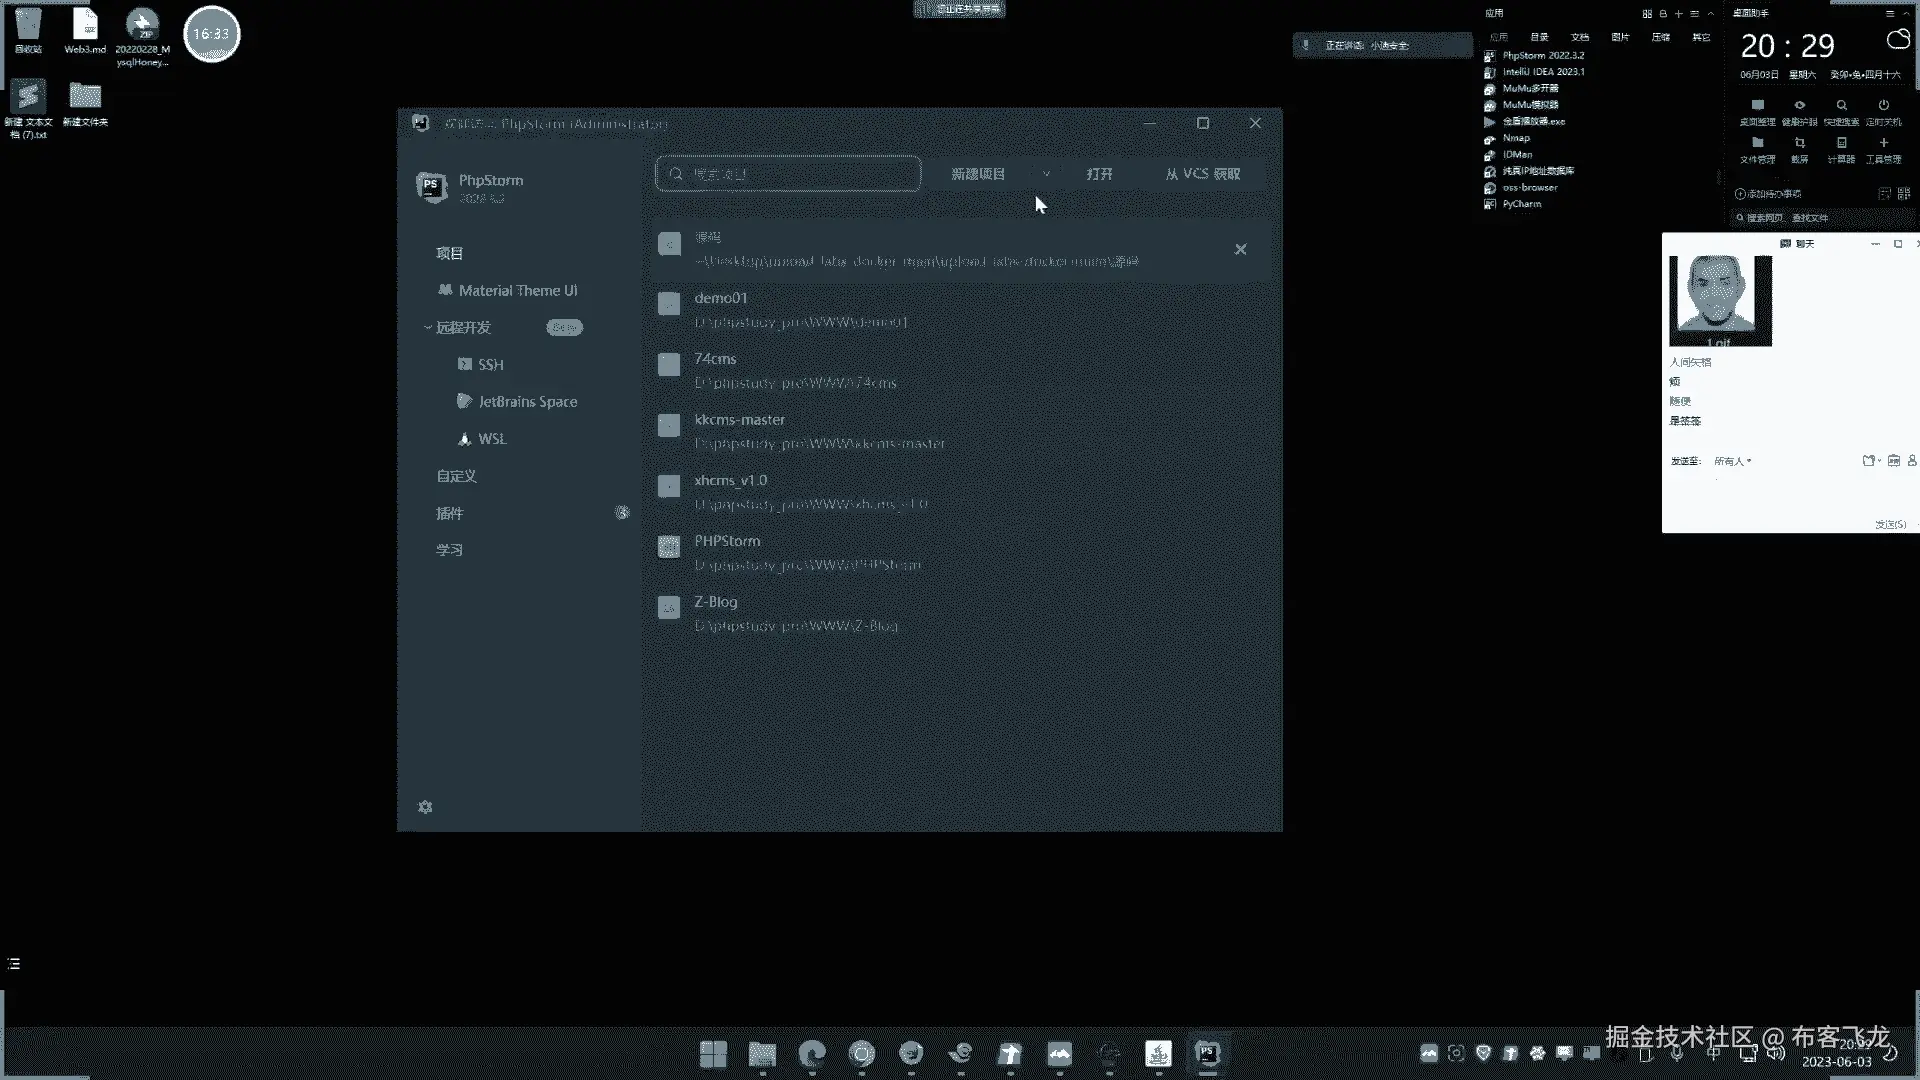This screenshot has height=1080, width=1920.
Task: Click the 从 VCS 获取 button
Action: (1202, 174)
